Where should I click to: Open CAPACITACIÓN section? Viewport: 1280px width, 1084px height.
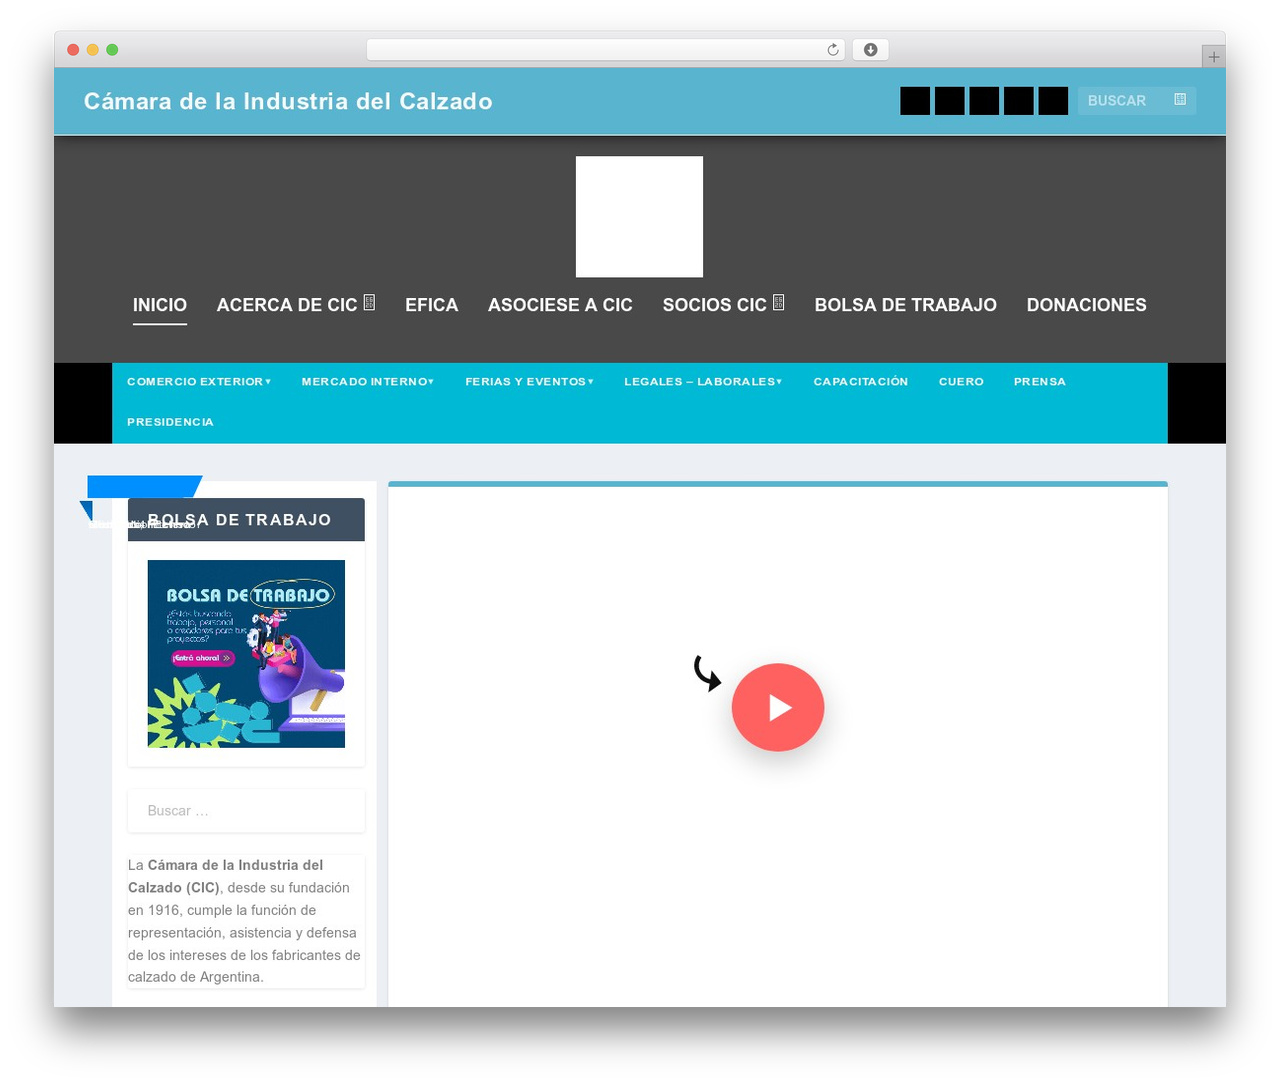point(861,382)
